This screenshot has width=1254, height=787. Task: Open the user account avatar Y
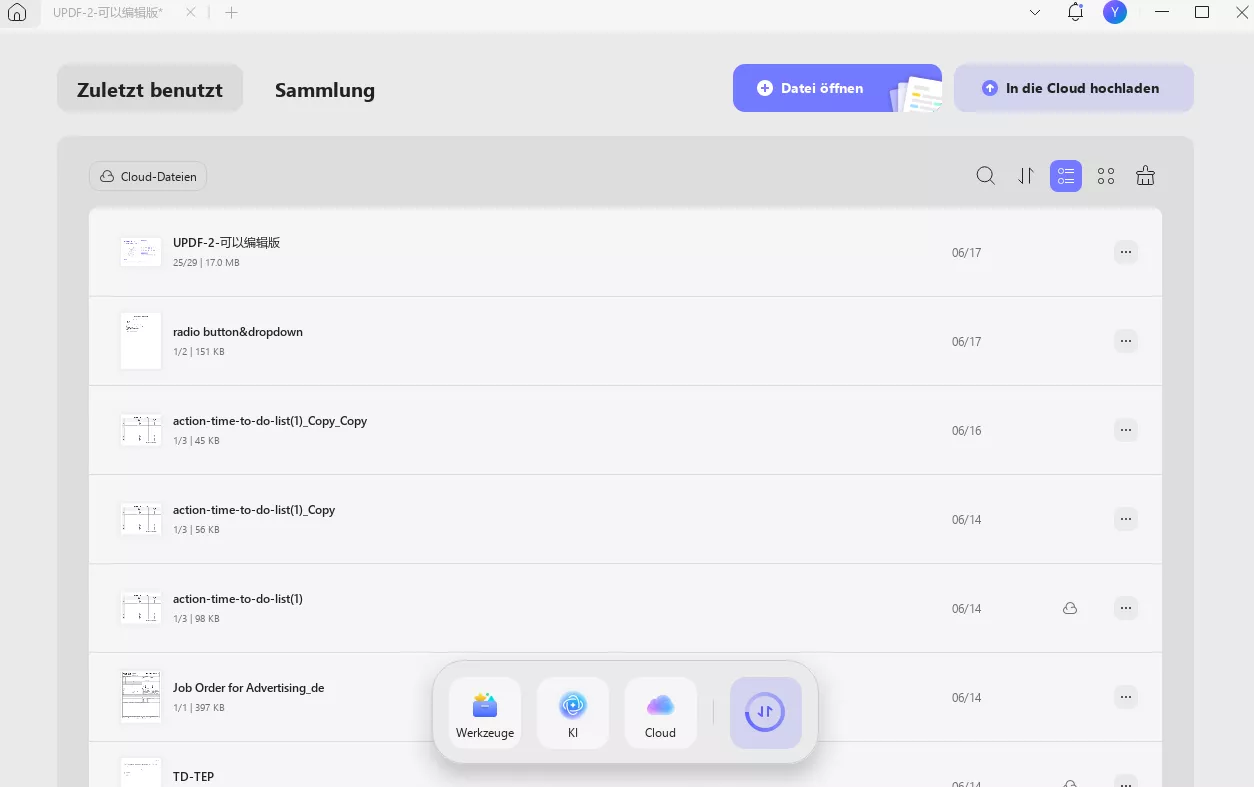pyautogui.click(x=1114, y=13)
